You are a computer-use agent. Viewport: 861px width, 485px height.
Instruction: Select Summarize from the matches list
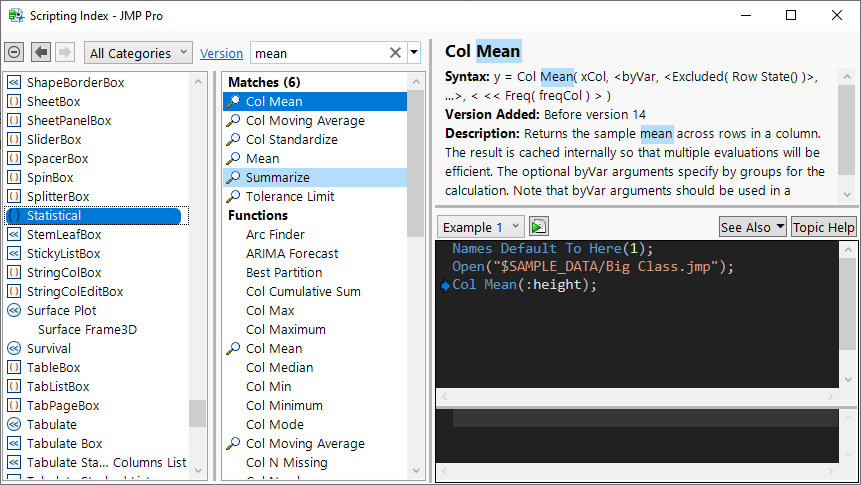click(x=277, y=178)
